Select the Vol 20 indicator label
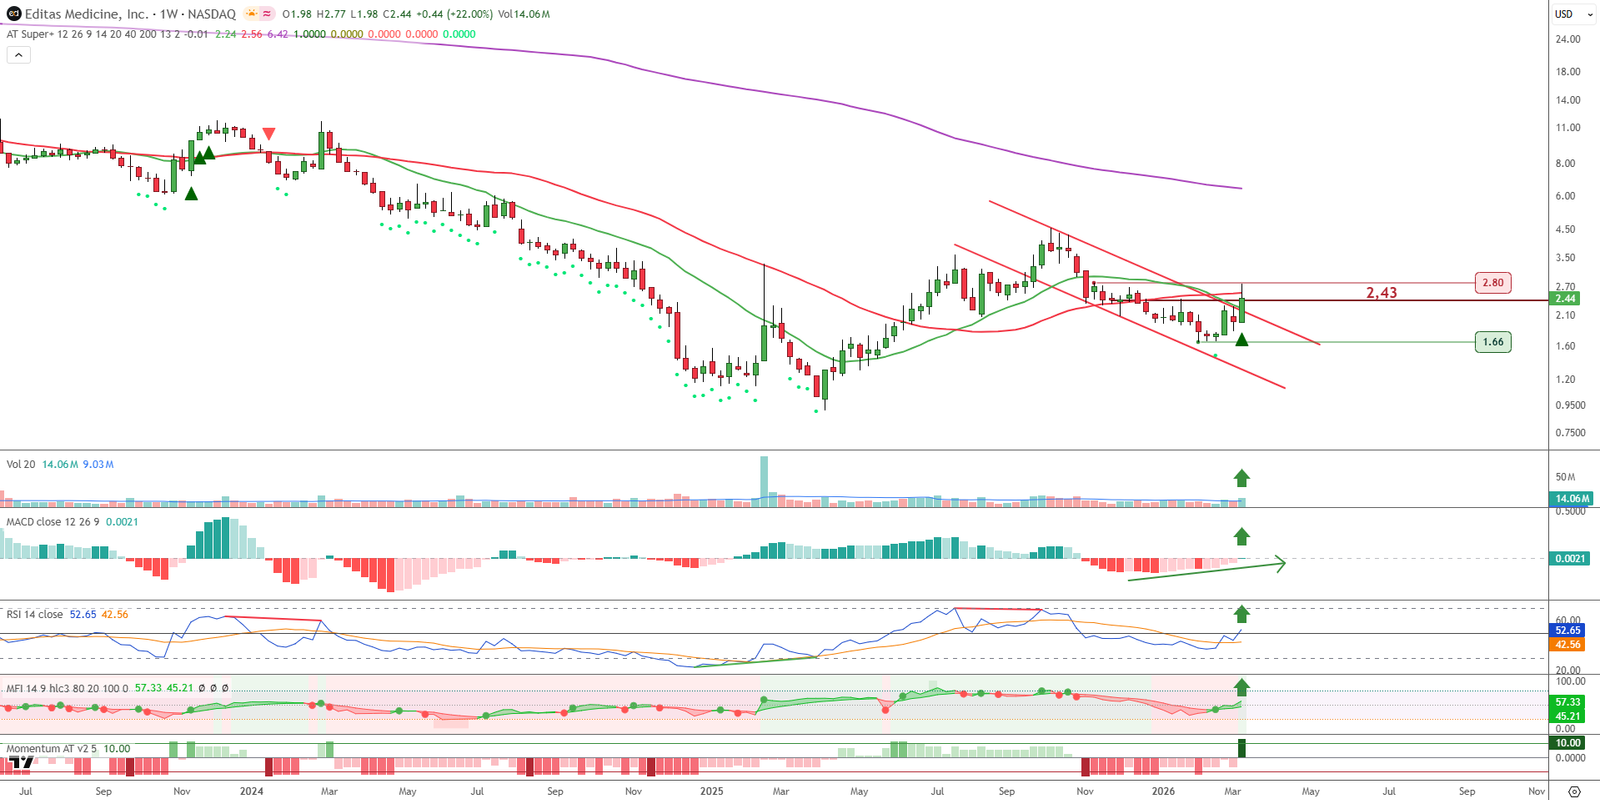Screen dimensions: 1600x800 (x=21, y=464)
